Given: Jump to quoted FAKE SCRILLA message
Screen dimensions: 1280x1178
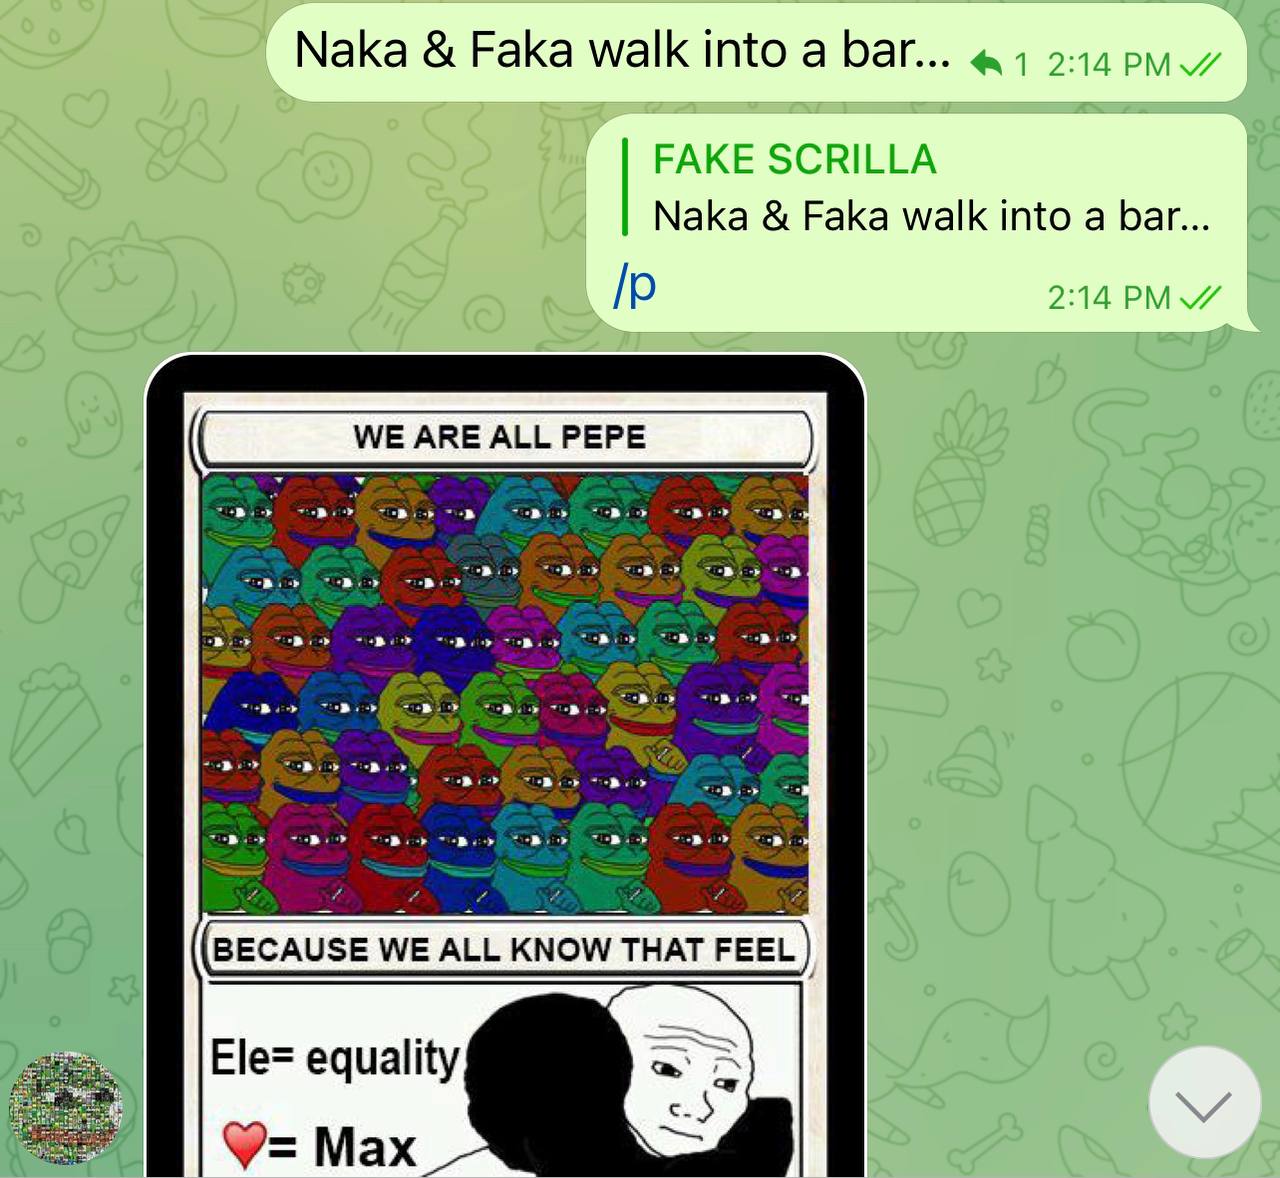Looking at the screenshot, I should [917, 187].
